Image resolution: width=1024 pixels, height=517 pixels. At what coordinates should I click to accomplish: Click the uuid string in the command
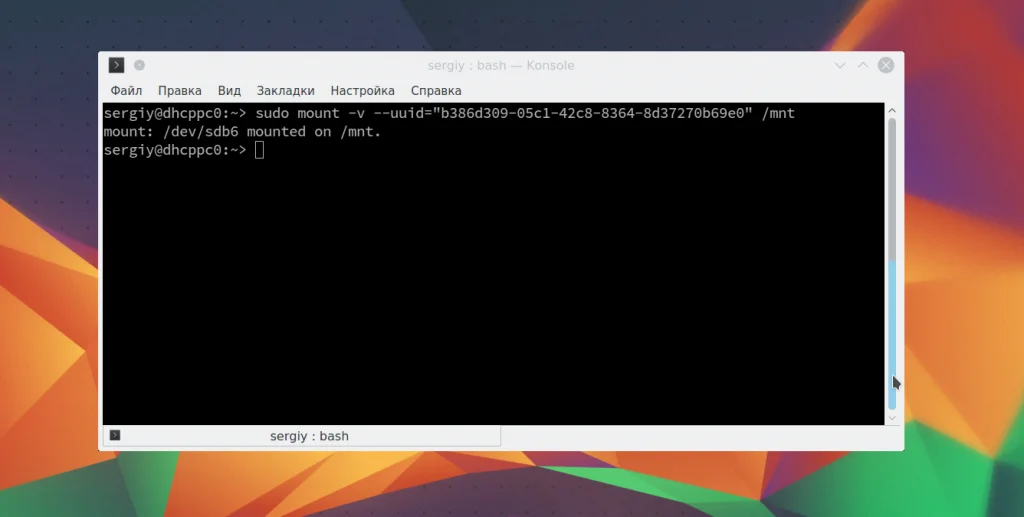coord(593,114)
